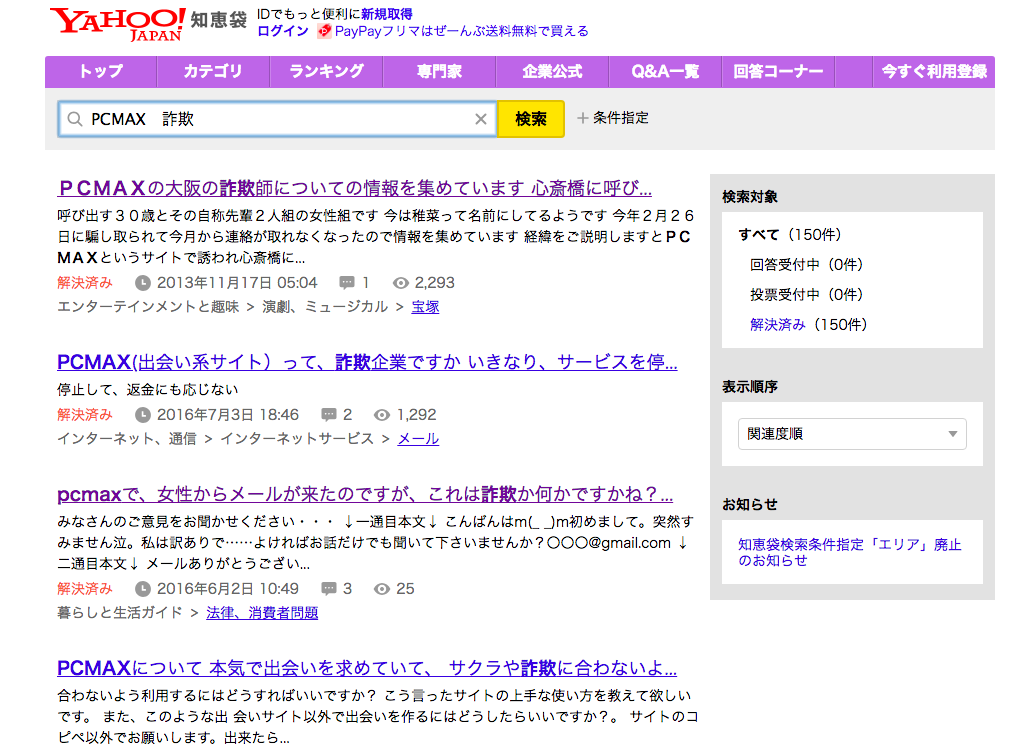Click the Yahoo! Japan logo
The height and width of the screenshot is (746, 1010).
(x=118, y=24)
